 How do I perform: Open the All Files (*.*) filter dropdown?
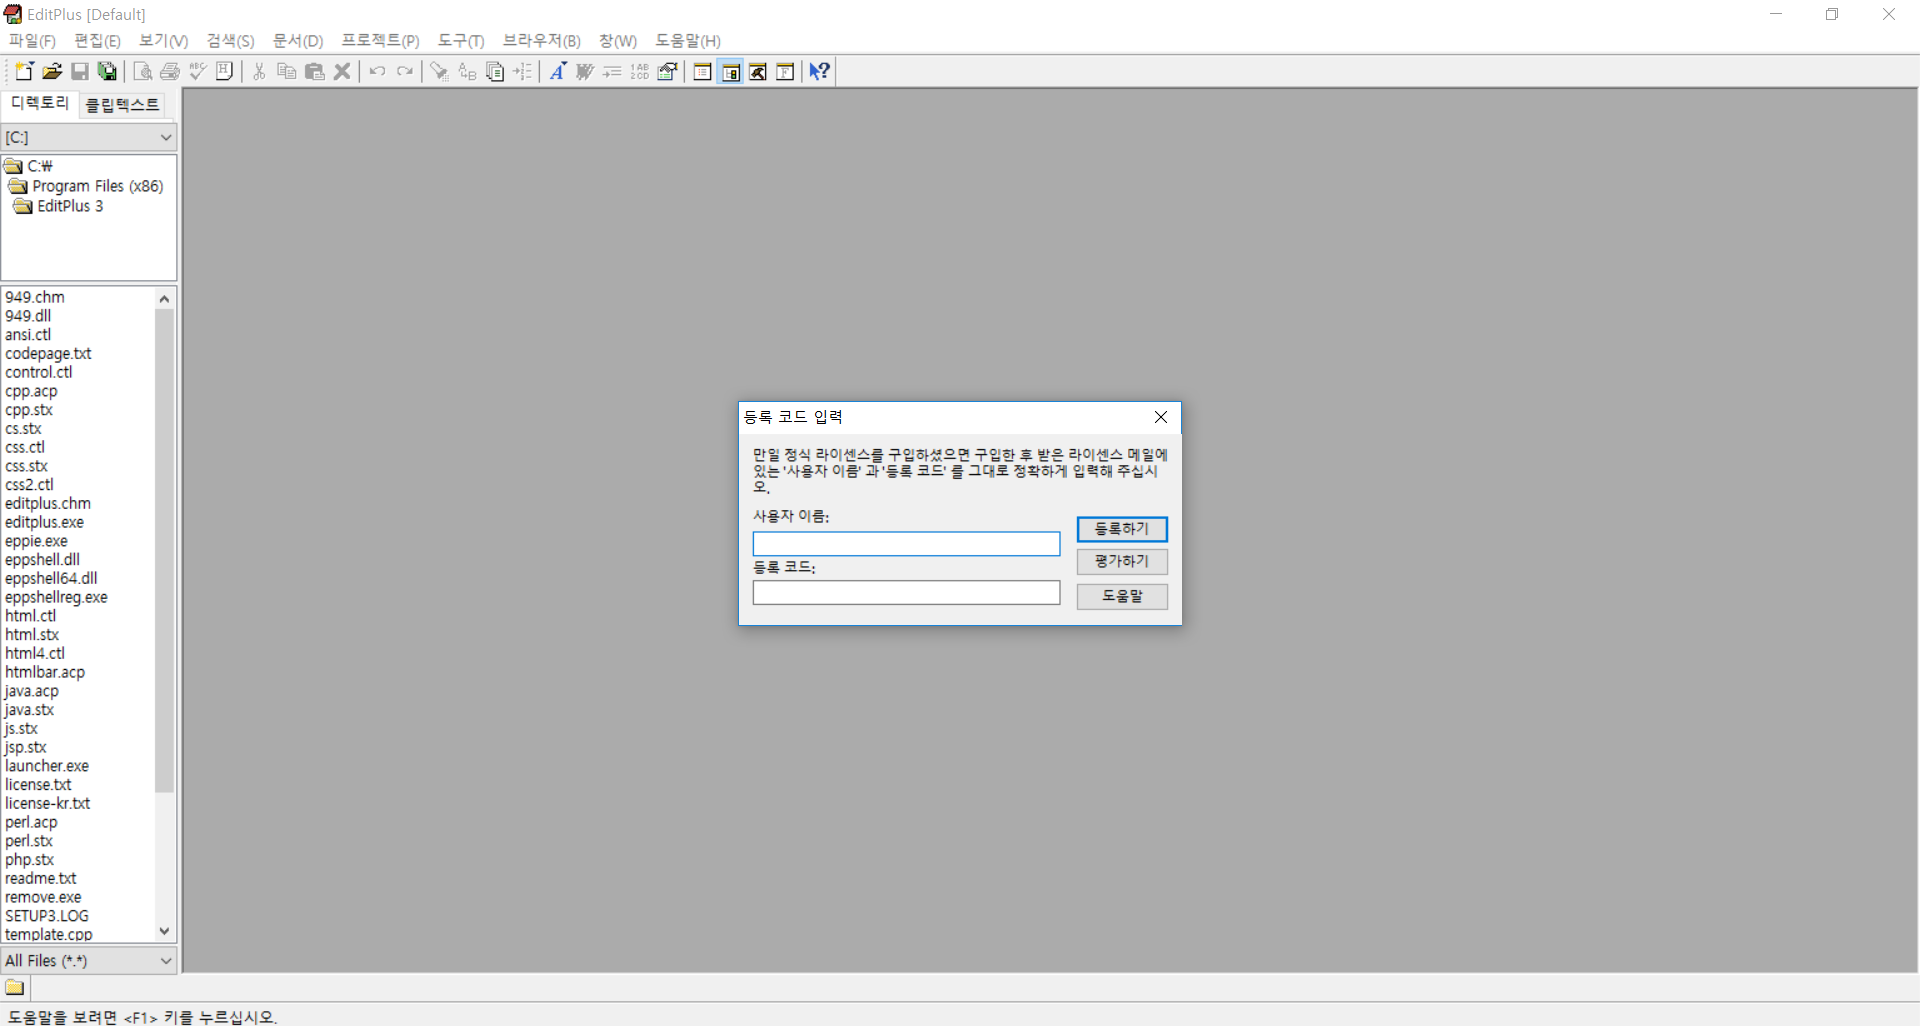coord(89,961)
